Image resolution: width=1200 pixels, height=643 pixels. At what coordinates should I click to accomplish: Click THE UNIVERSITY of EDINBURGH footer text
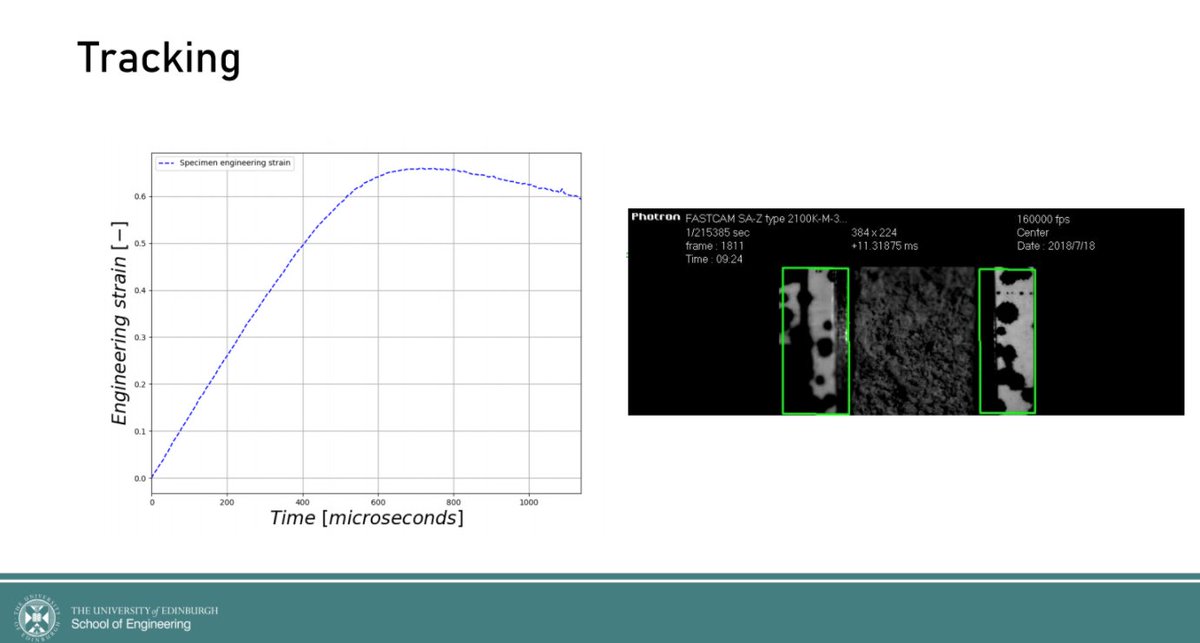point(144,609)
